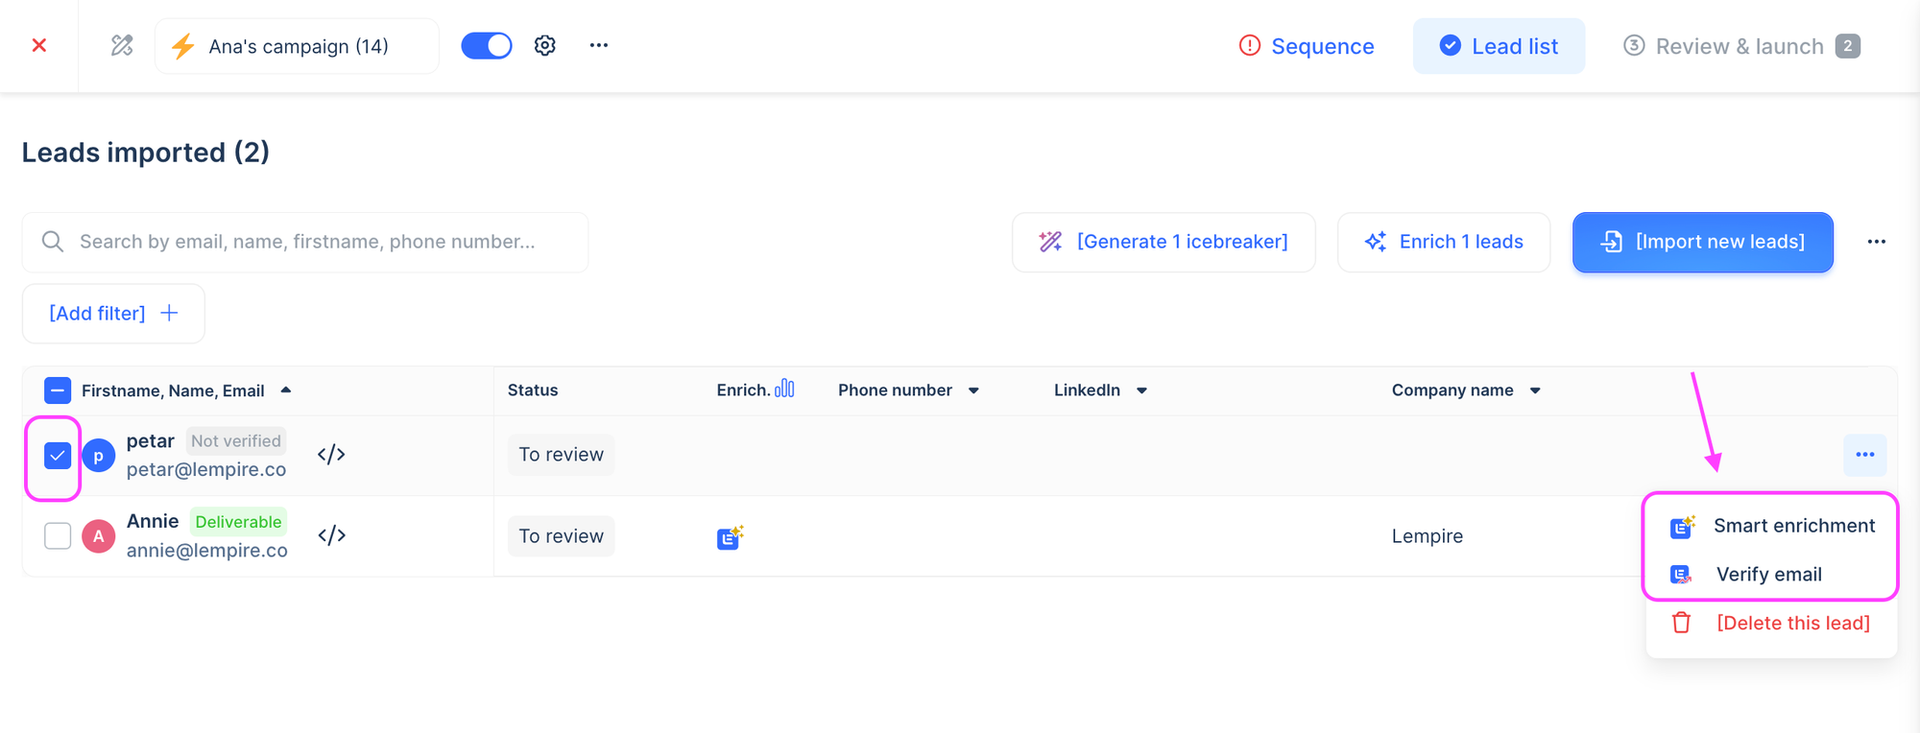This screenshot has width=1920, height=733.
Task: Check Annie's lead checkbox
Action: [58, 536]
